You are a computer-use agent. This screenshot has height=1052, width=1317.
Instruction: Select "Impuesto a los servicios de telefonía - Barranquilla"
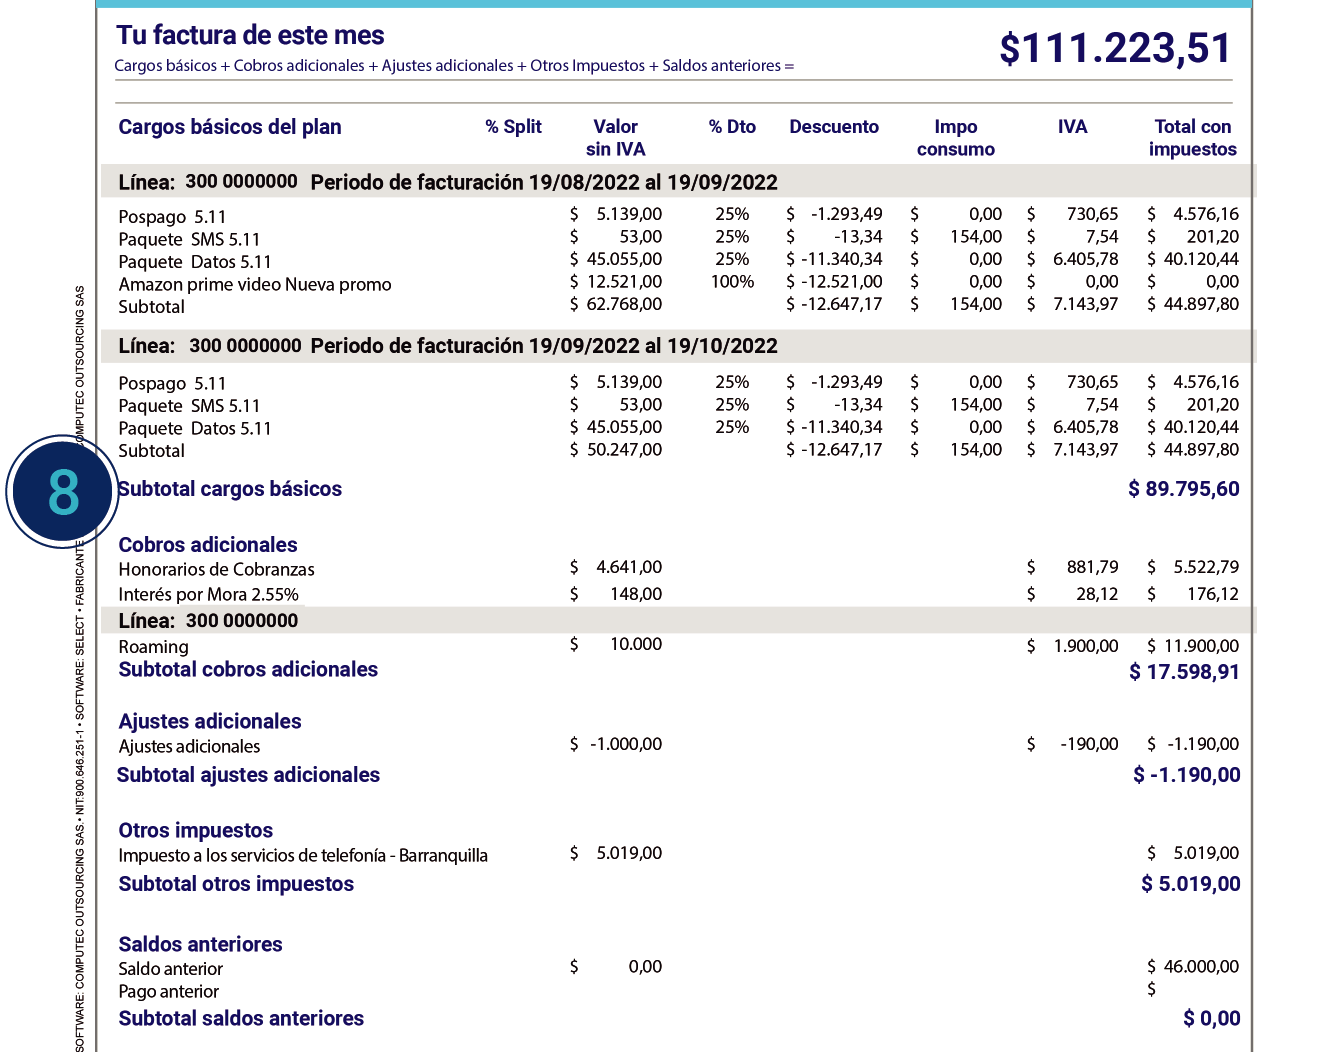303,856
